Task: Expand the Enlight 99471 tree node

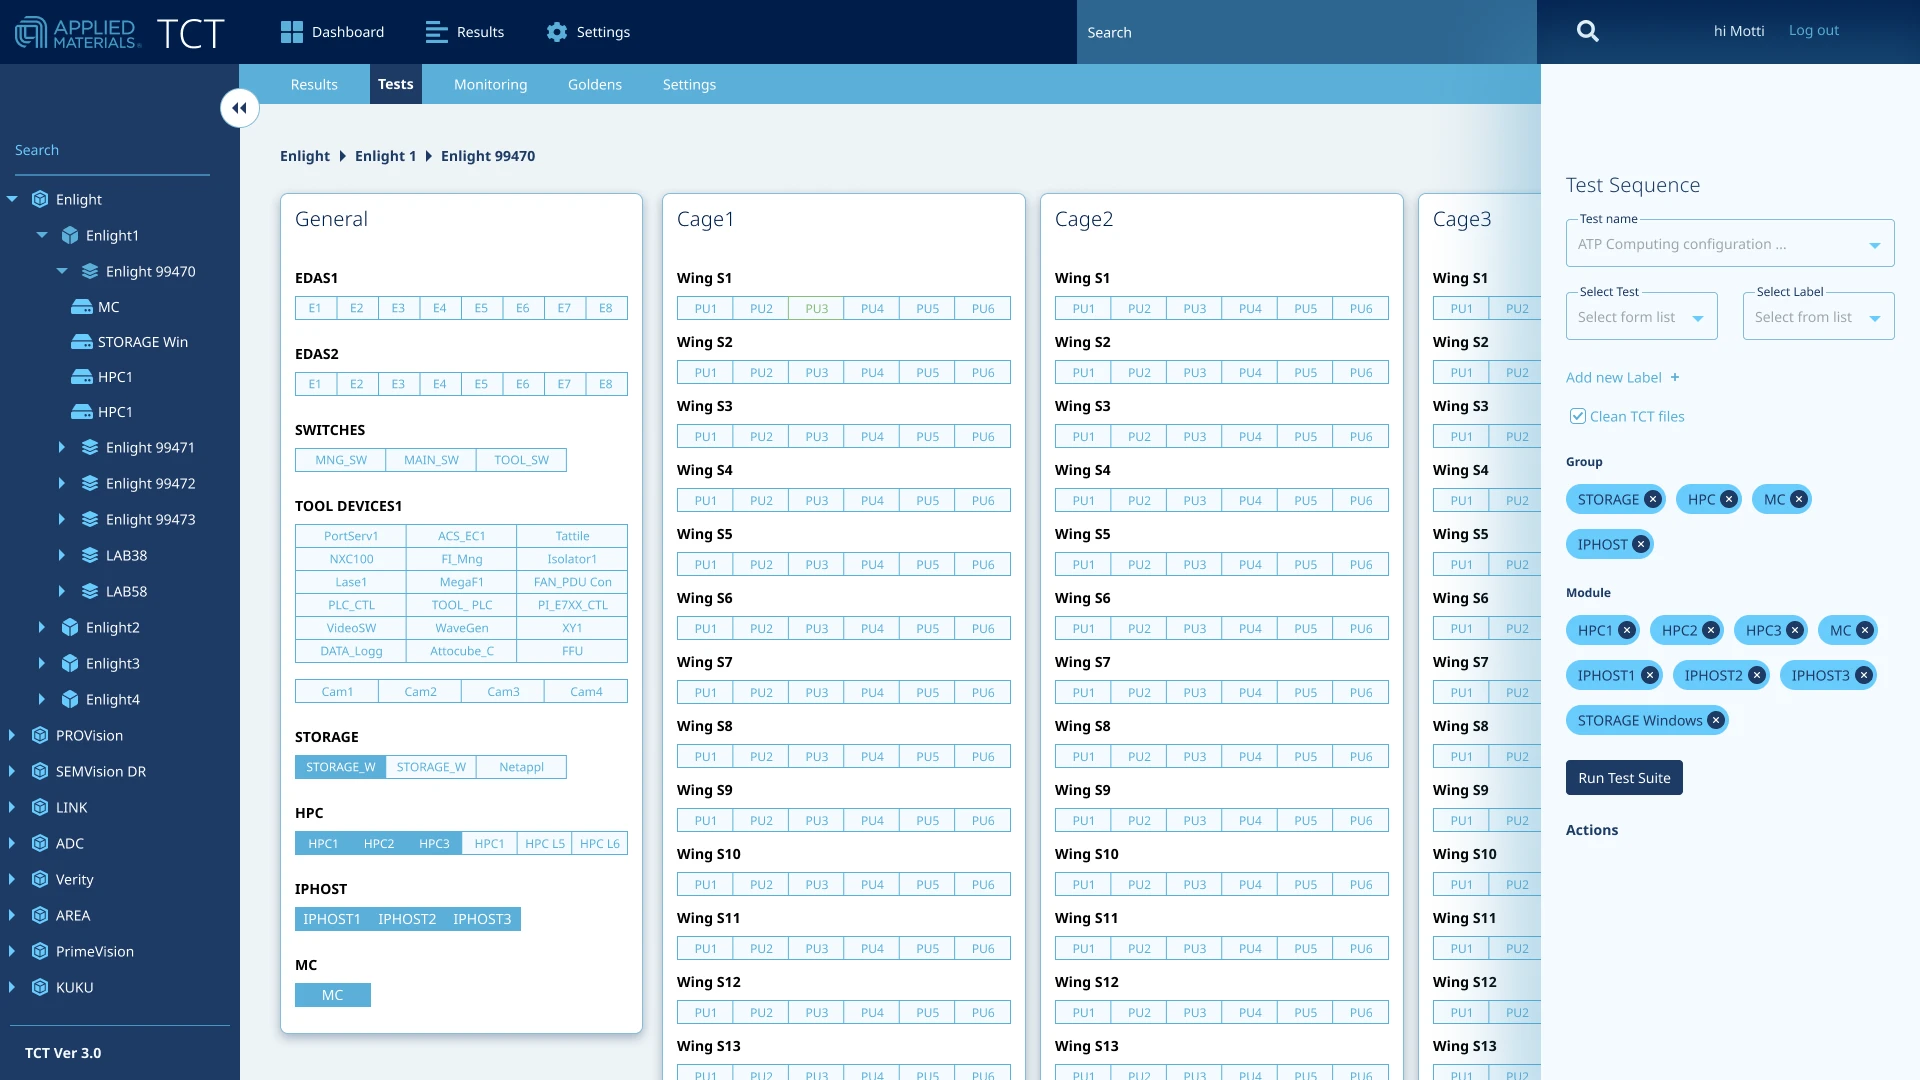Action: coord(62,447)
